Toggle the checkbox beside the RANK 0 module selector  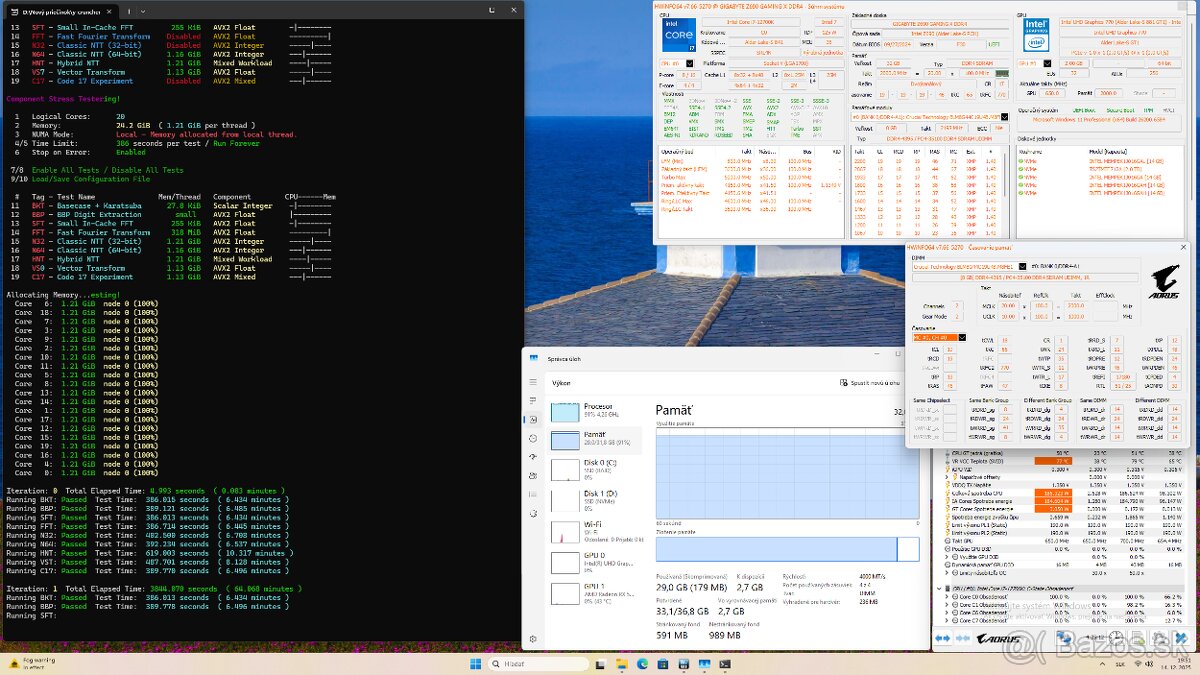pos(1022,266)
